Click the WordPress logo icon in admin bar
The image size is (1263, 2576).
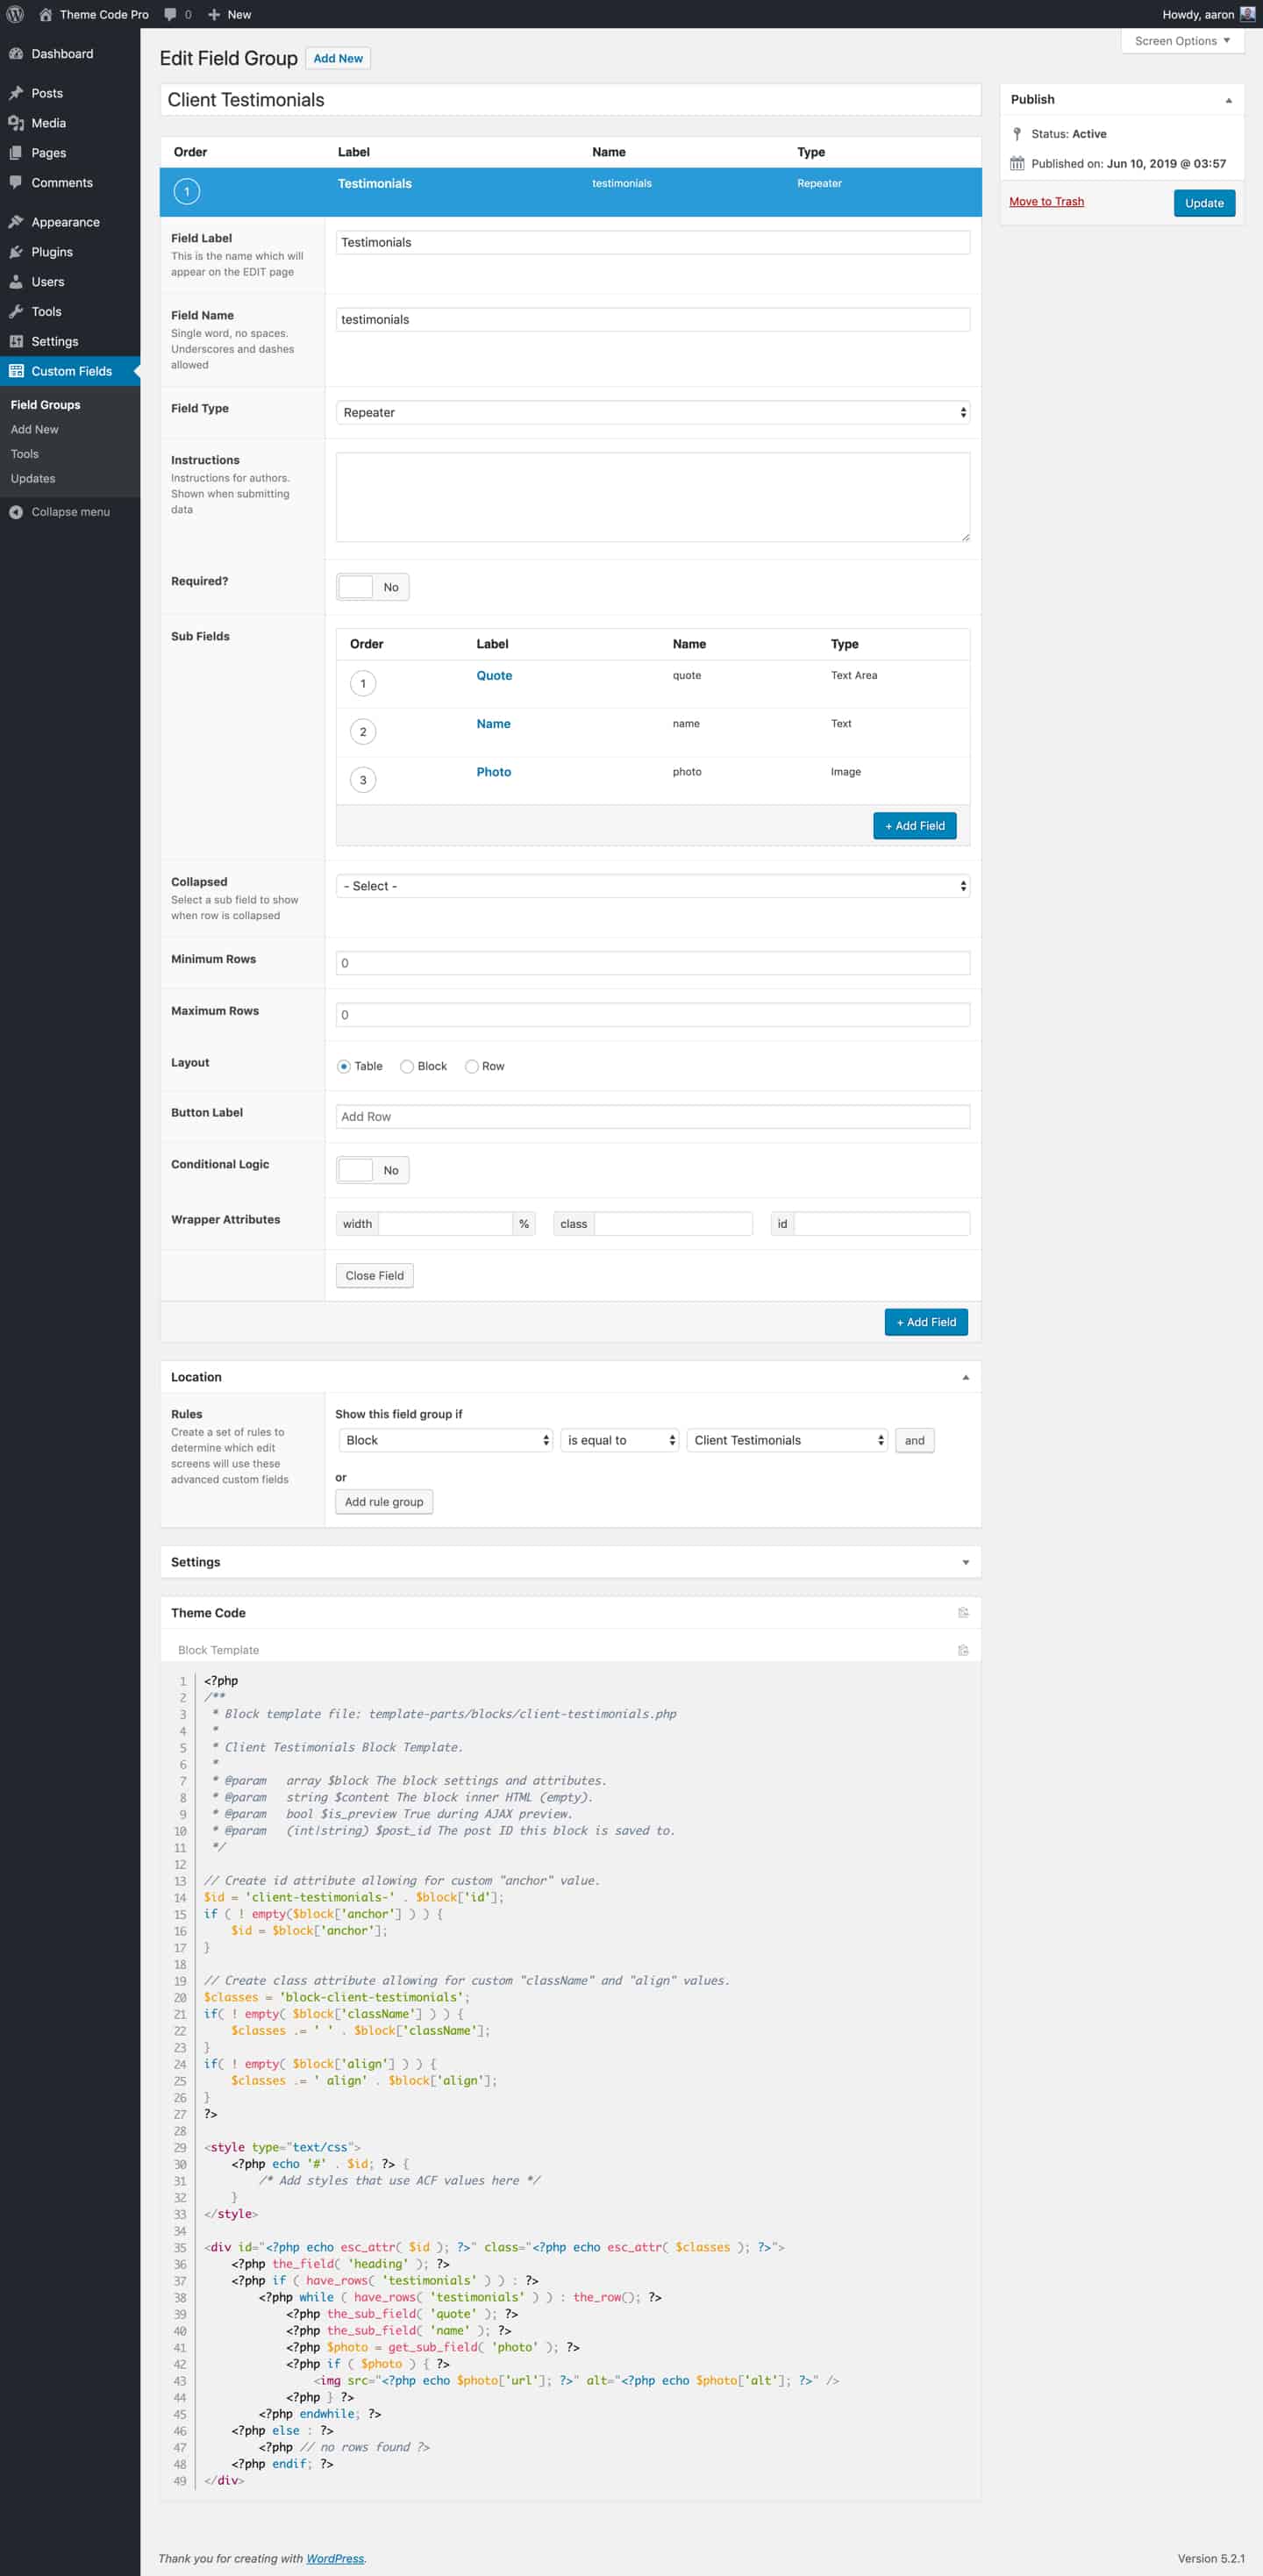point(15,14)
